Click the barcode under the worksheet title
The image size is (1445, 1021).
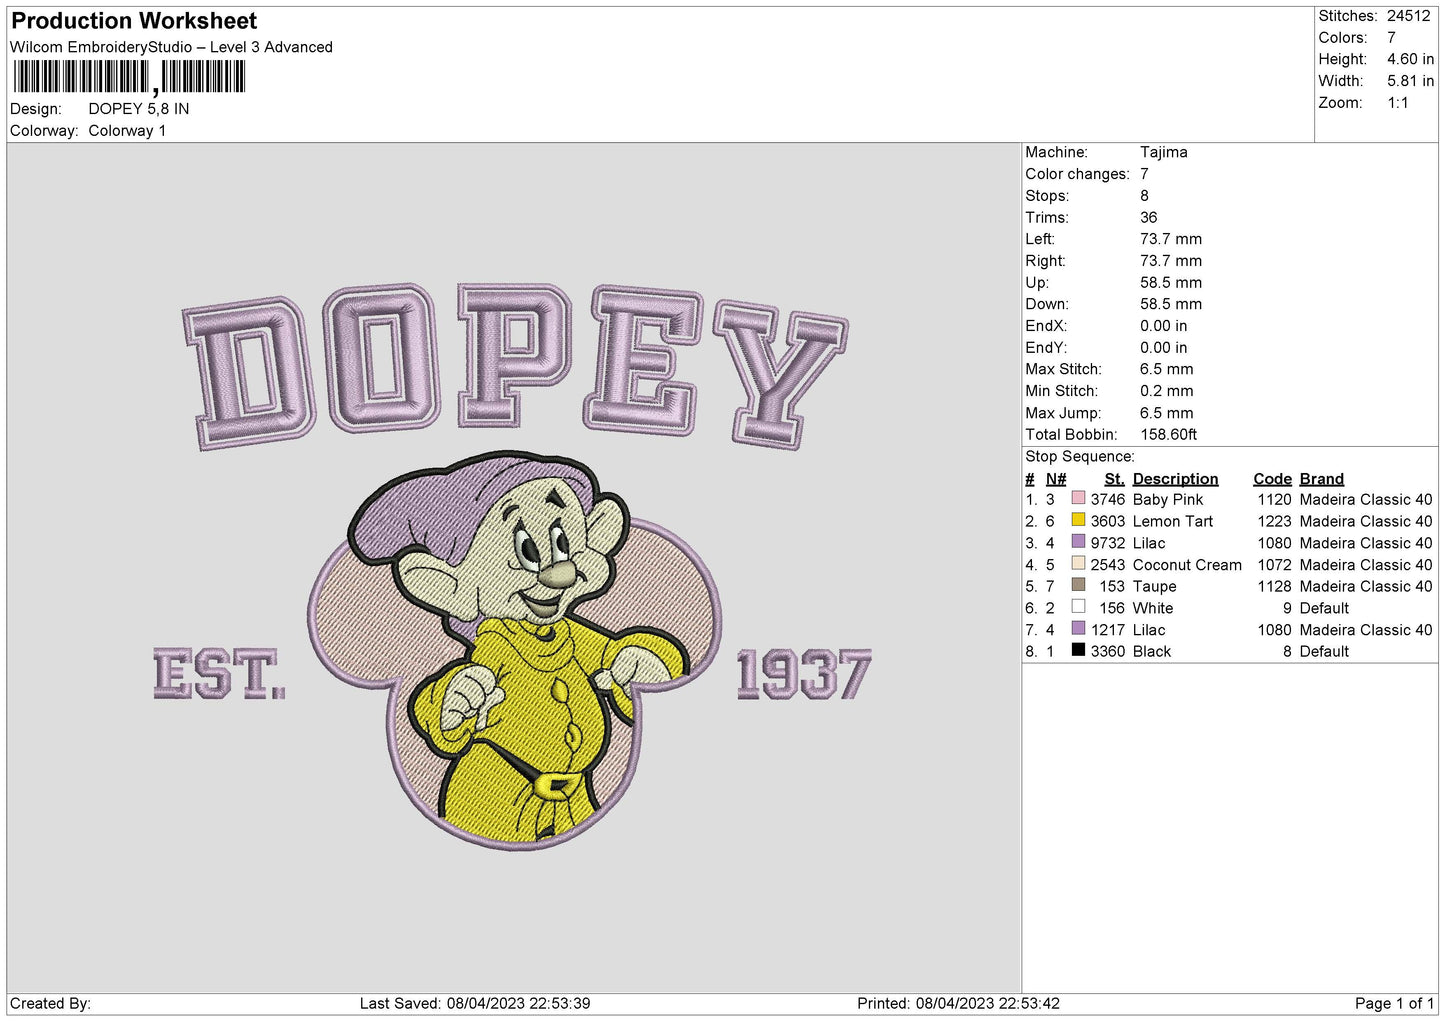129,77
